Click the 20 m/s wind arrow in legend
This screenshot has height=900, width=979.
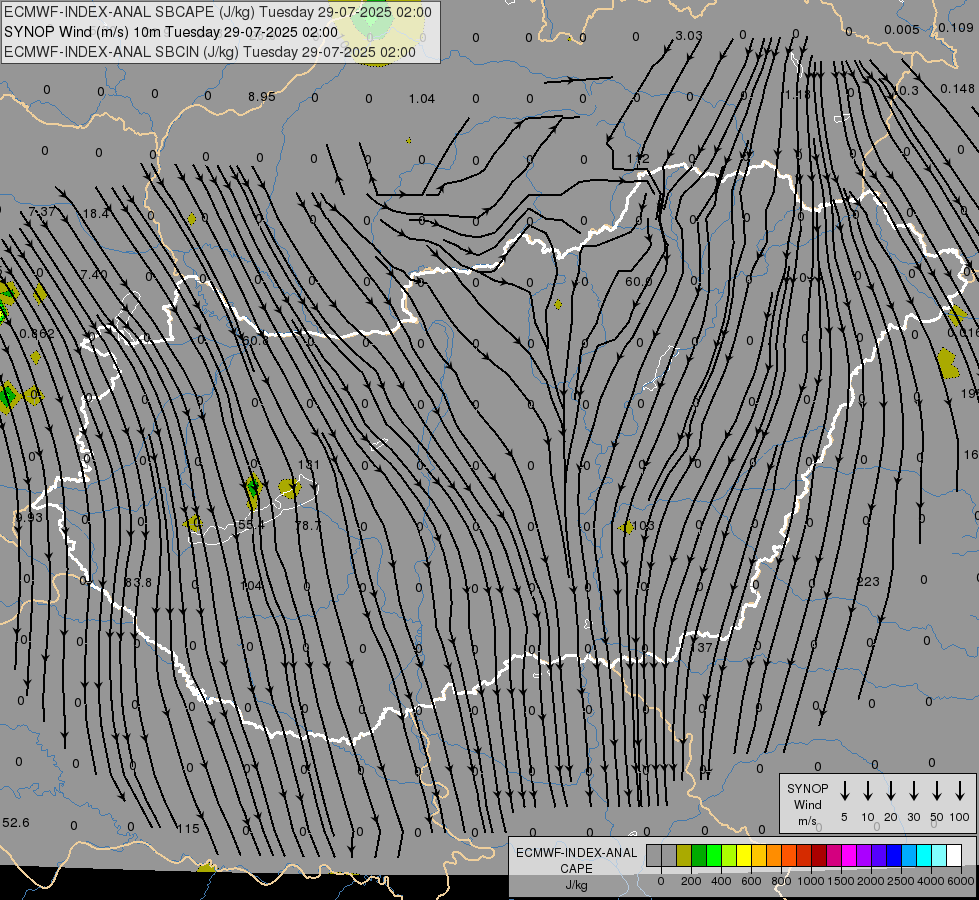890,791
